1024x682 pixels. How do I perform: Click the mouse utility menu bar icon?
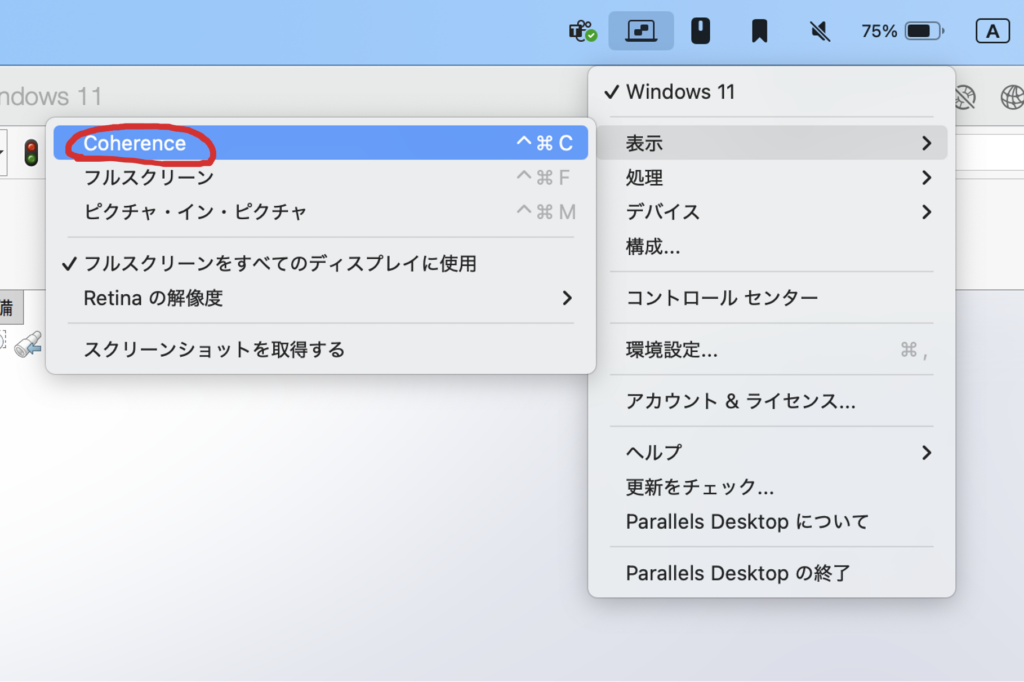700,31
